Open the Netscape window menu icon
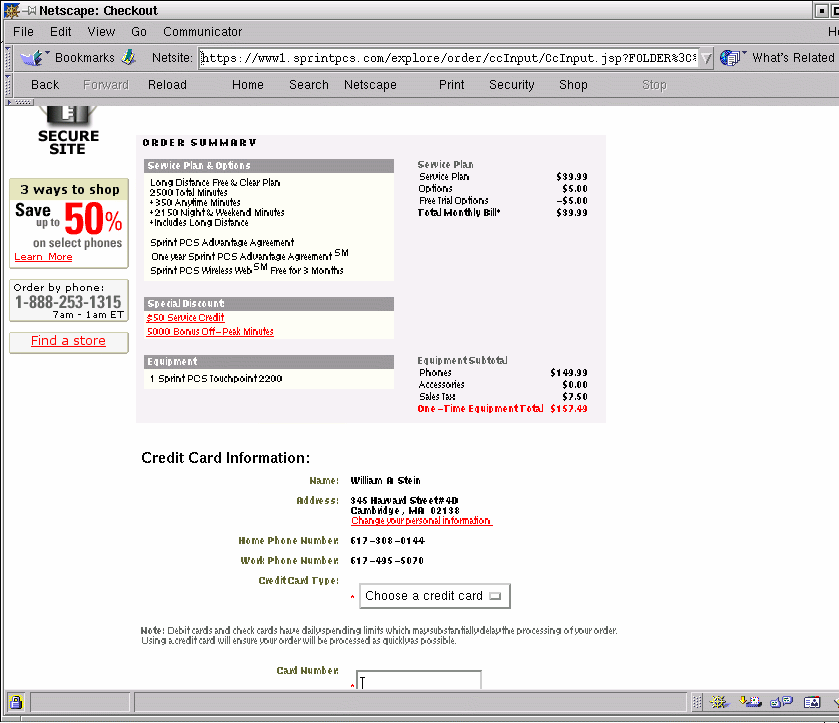Viewport: 839px width, 723px height. click(11, 10)
